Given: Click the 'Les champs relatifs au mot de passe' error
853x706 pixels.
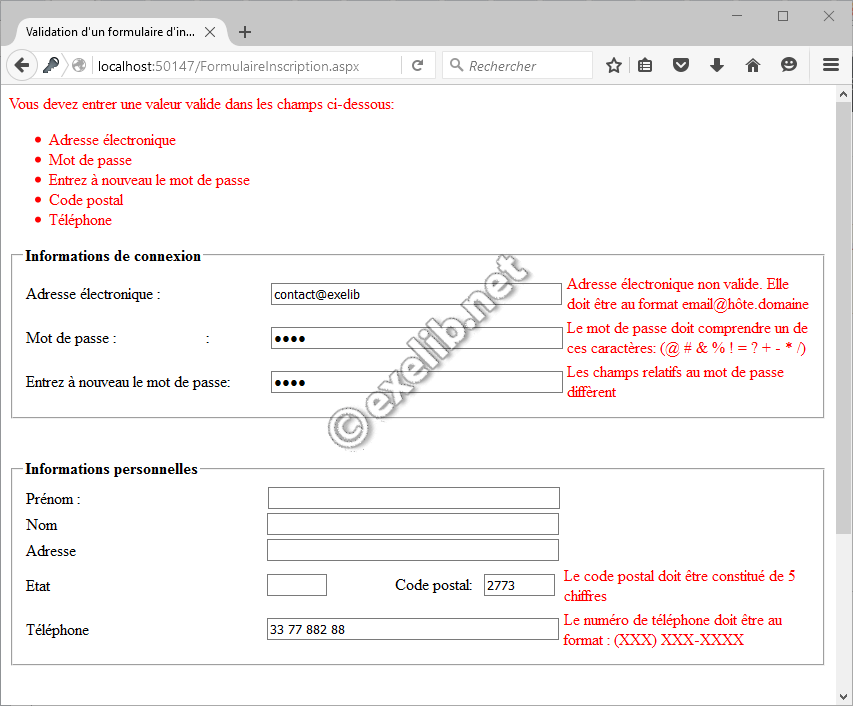Looking at the screenshot, I should tap(675, 382).
